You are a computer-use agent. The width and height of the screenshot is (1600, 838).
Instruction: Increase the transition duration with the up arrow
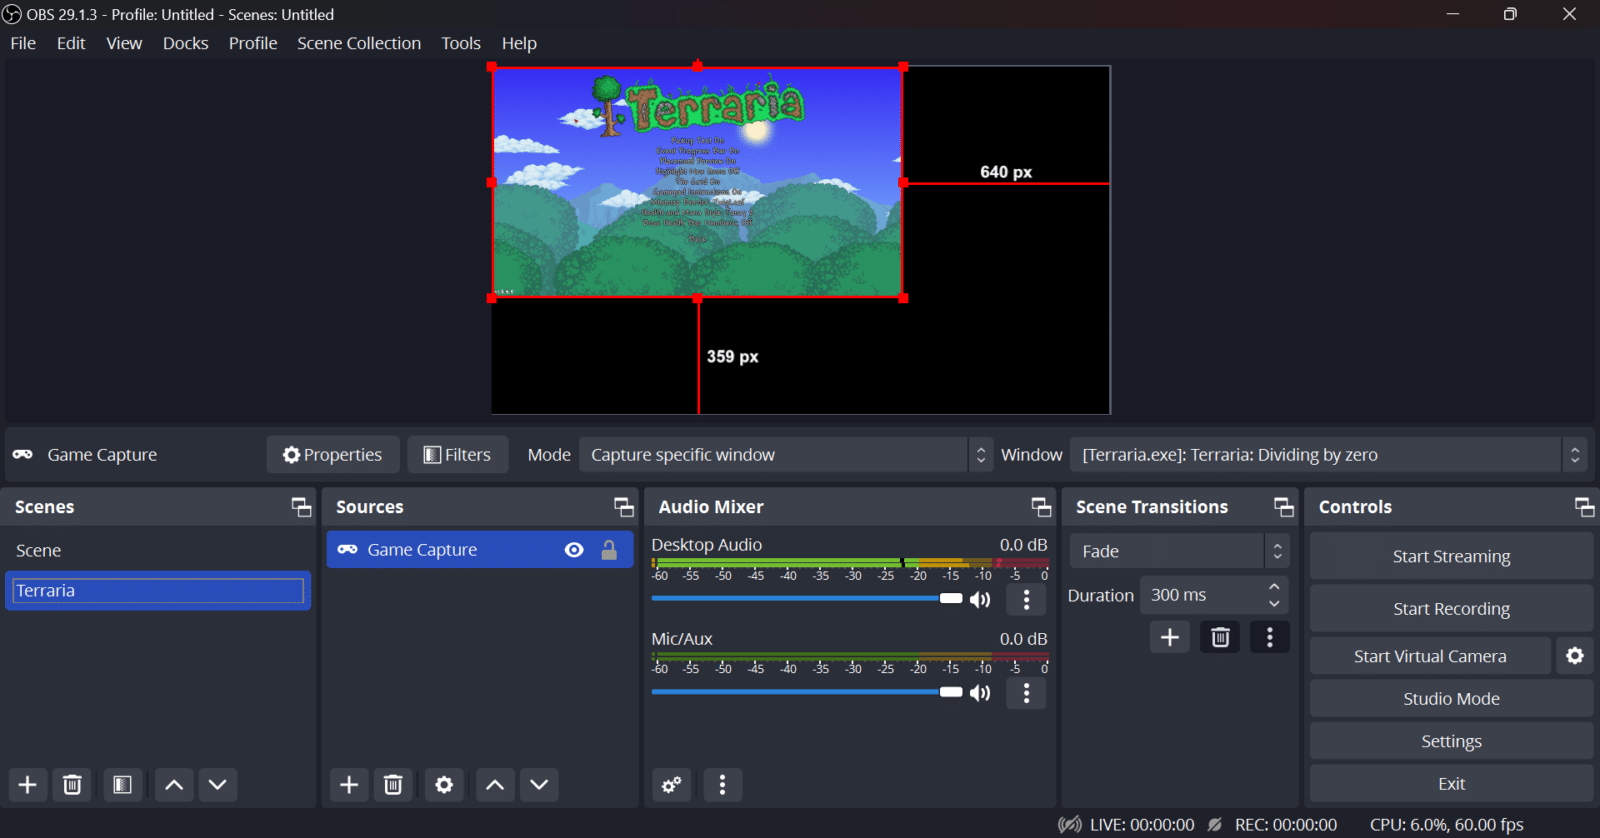coord(1274,587)
